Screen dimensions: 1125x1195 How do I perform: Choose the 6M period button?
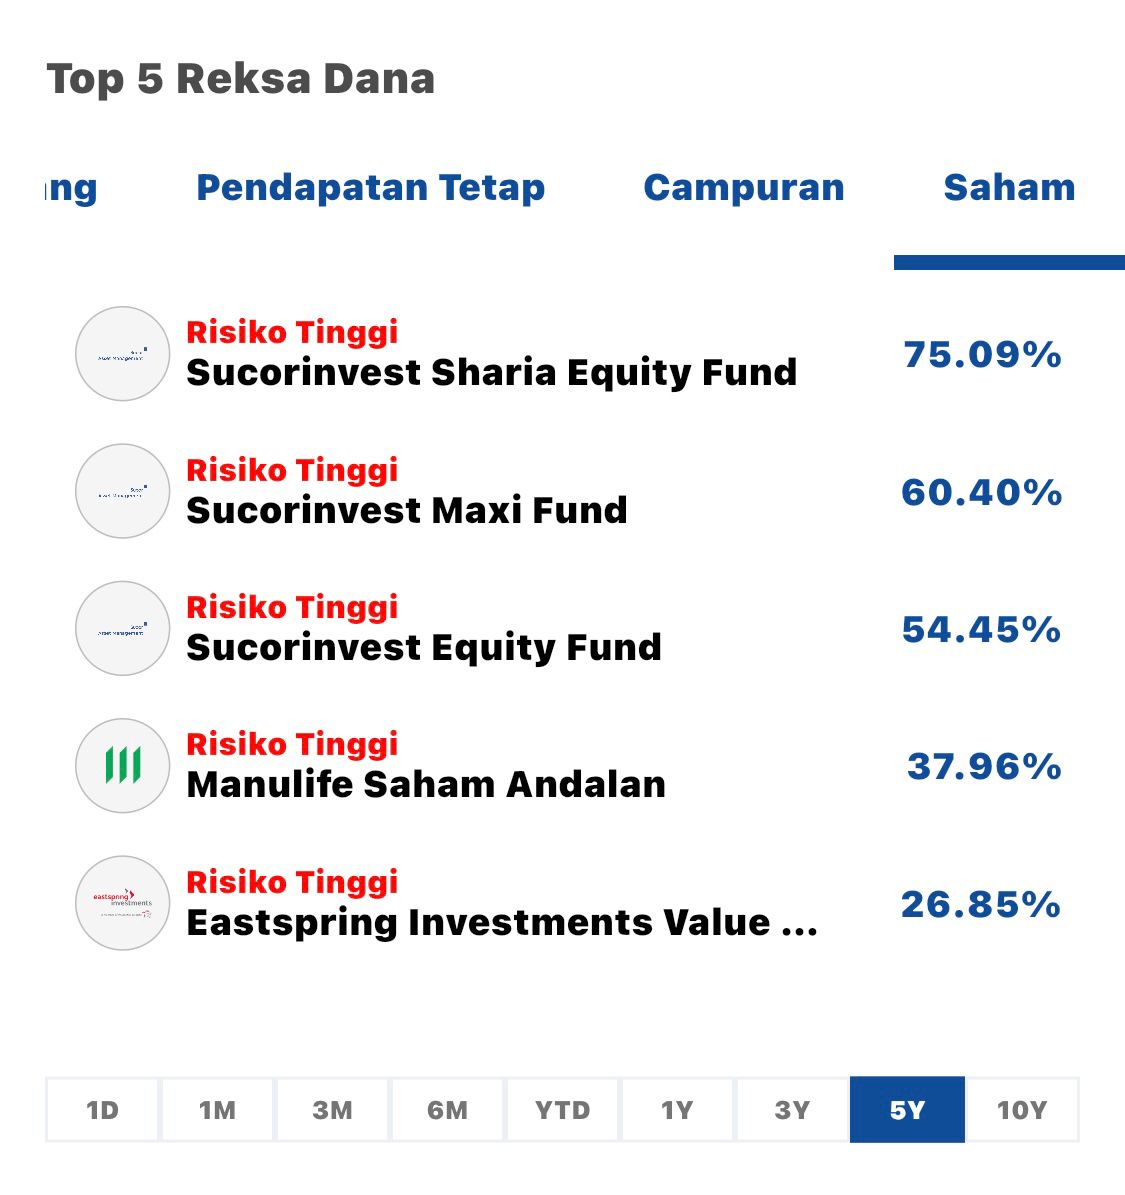tap(447, 1109)
